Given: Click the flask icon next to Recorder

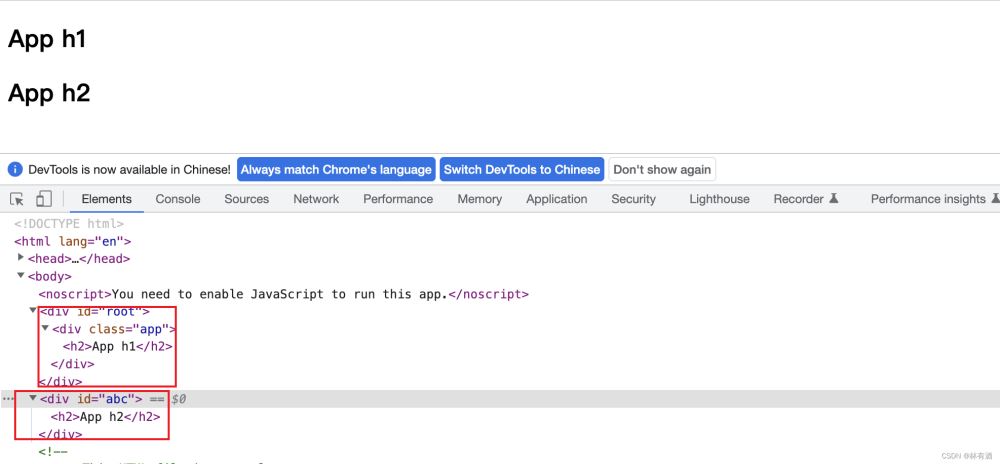Looking at the screenshot, I should click(x=833, y=199).
